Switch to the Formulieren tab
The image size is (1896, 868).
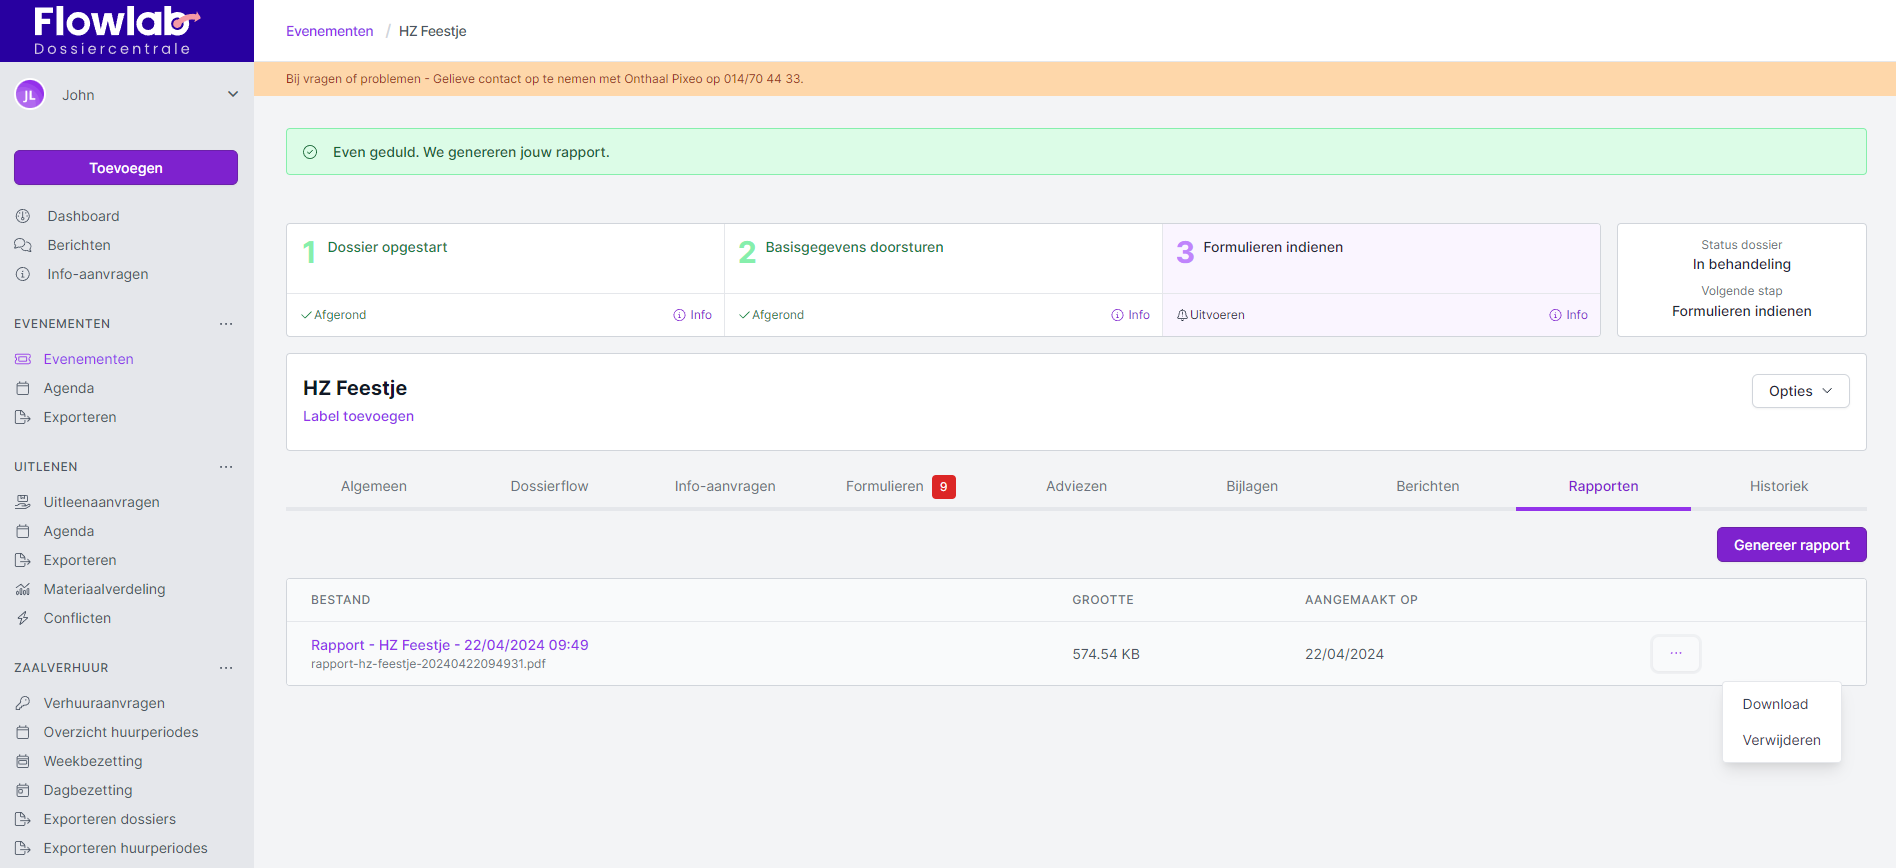[x=885, y=487]
